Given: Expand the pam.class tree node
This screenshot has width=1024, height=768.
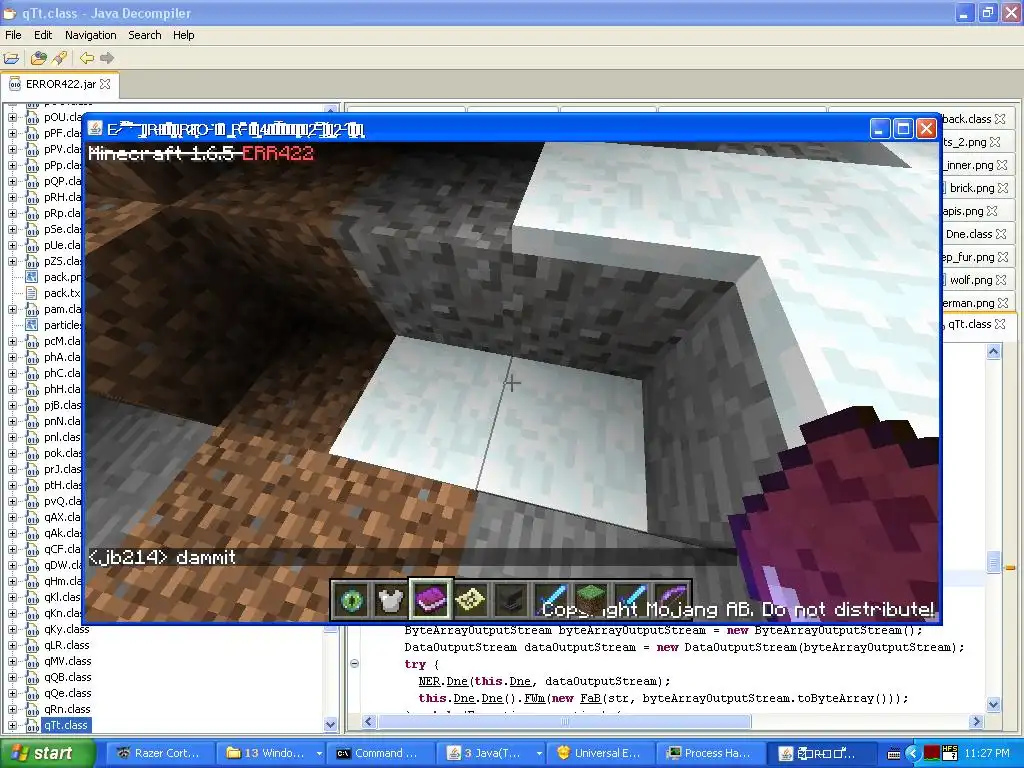Looking at the screenshot, I should (x=12, y=309).
